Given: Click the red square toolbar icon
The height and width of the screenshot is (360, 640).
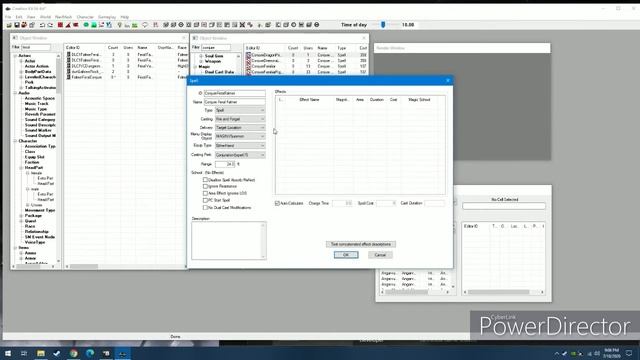Looking at the screenshot, I should (60, 25).
